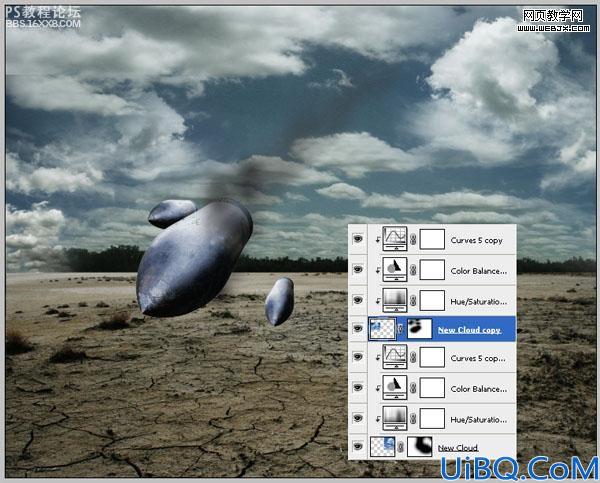Image resolution: width=600 pixels, height=483 pixels.
Task: Select the New Cloud layer mask thumbnail
Action: pyautogui.click(x=419, y=447)
